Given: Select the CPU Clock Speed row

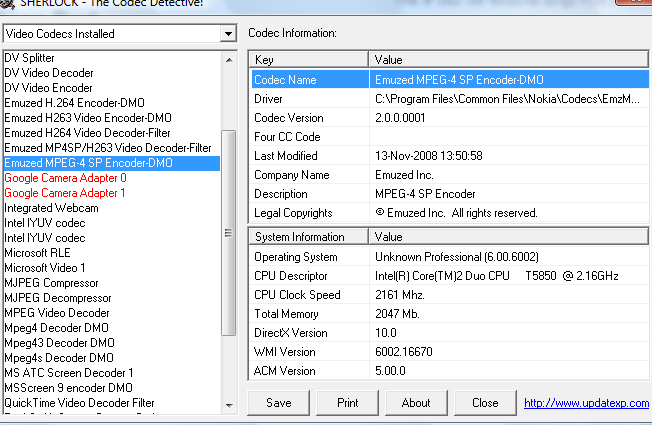Looking at the screenshot, I should point(450,295).
